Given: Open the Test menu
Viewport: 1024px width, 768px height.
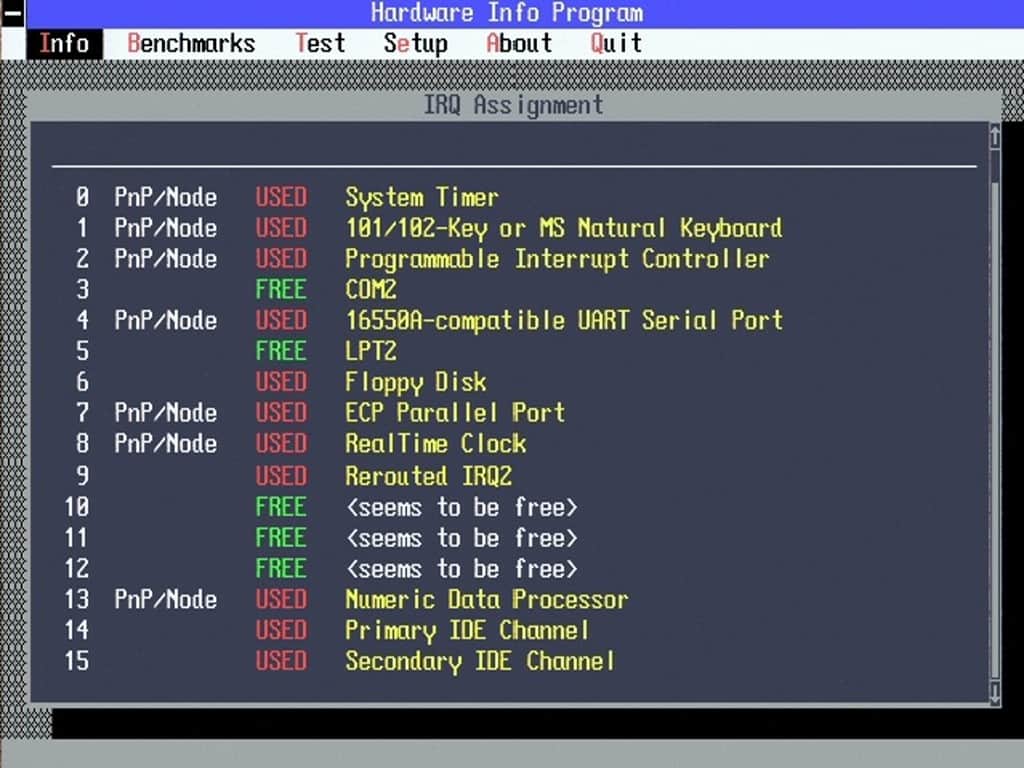Looking at the screenshot, I should click(x=320, y=44).
